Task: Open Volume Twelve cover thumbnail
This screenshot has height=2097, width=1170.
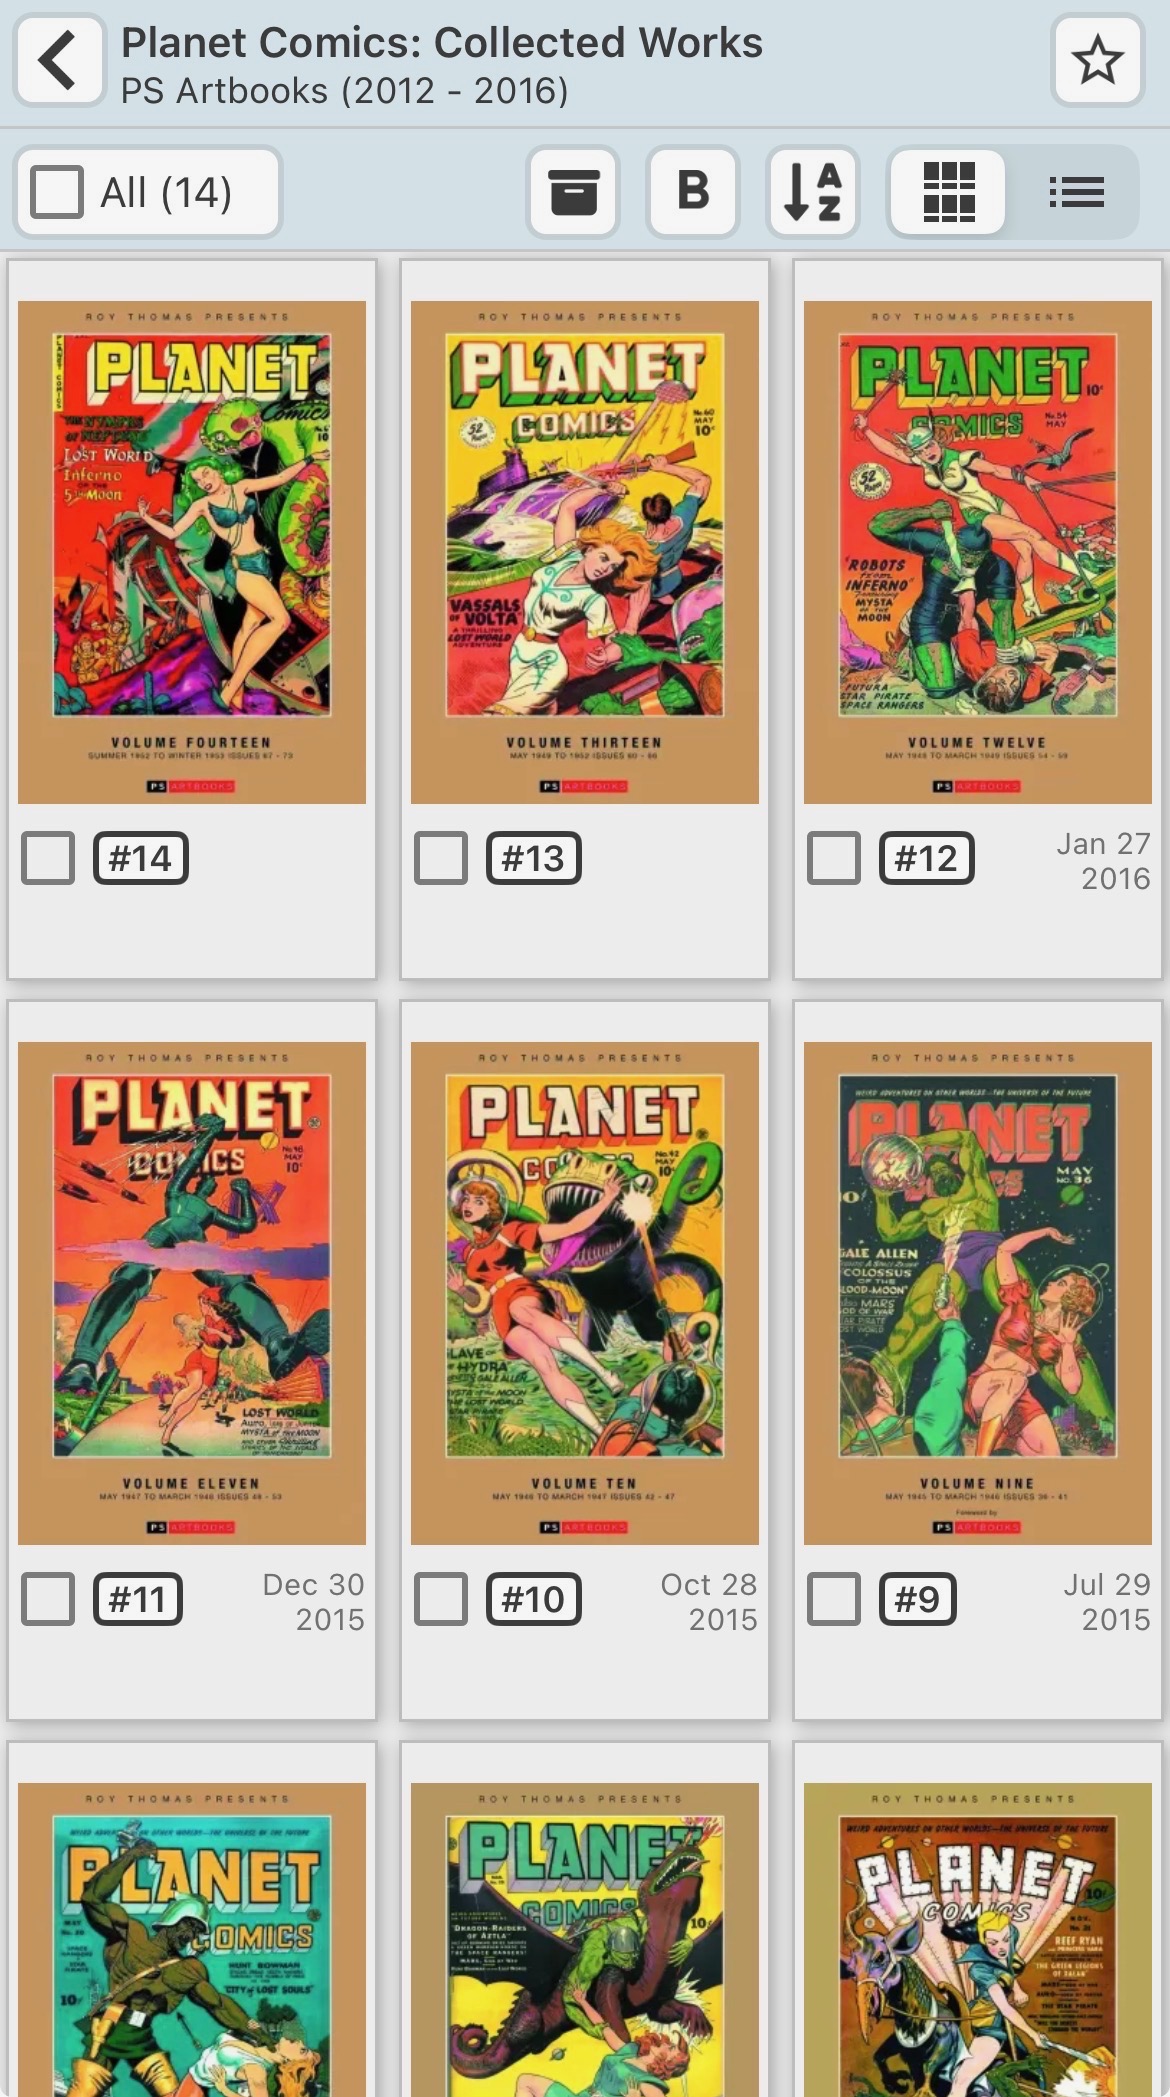Action: [x=978, y=552]
